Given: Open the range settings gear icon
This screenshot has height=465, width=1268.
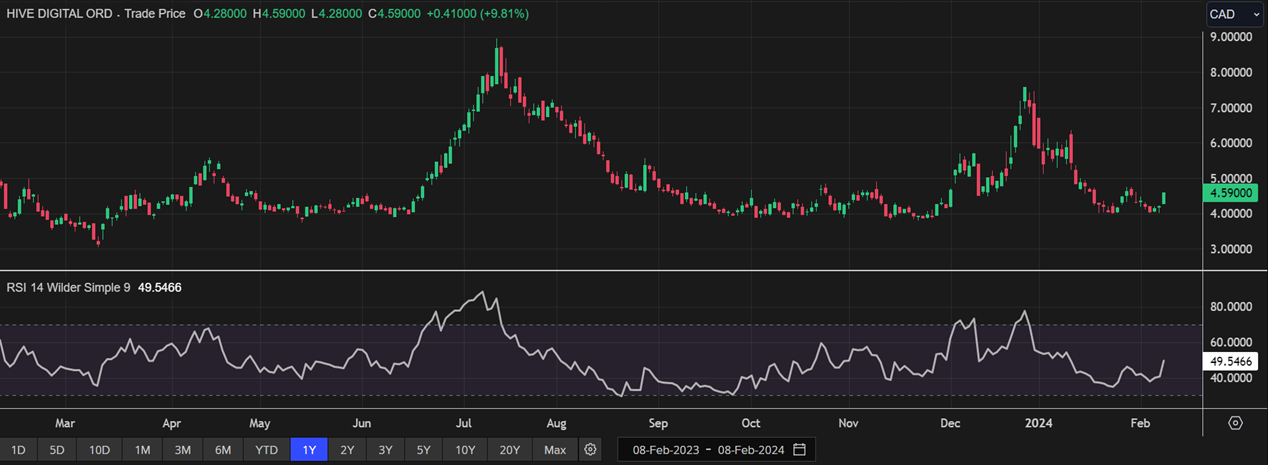Looking at the screenshot, I should (x=591, y=450).
